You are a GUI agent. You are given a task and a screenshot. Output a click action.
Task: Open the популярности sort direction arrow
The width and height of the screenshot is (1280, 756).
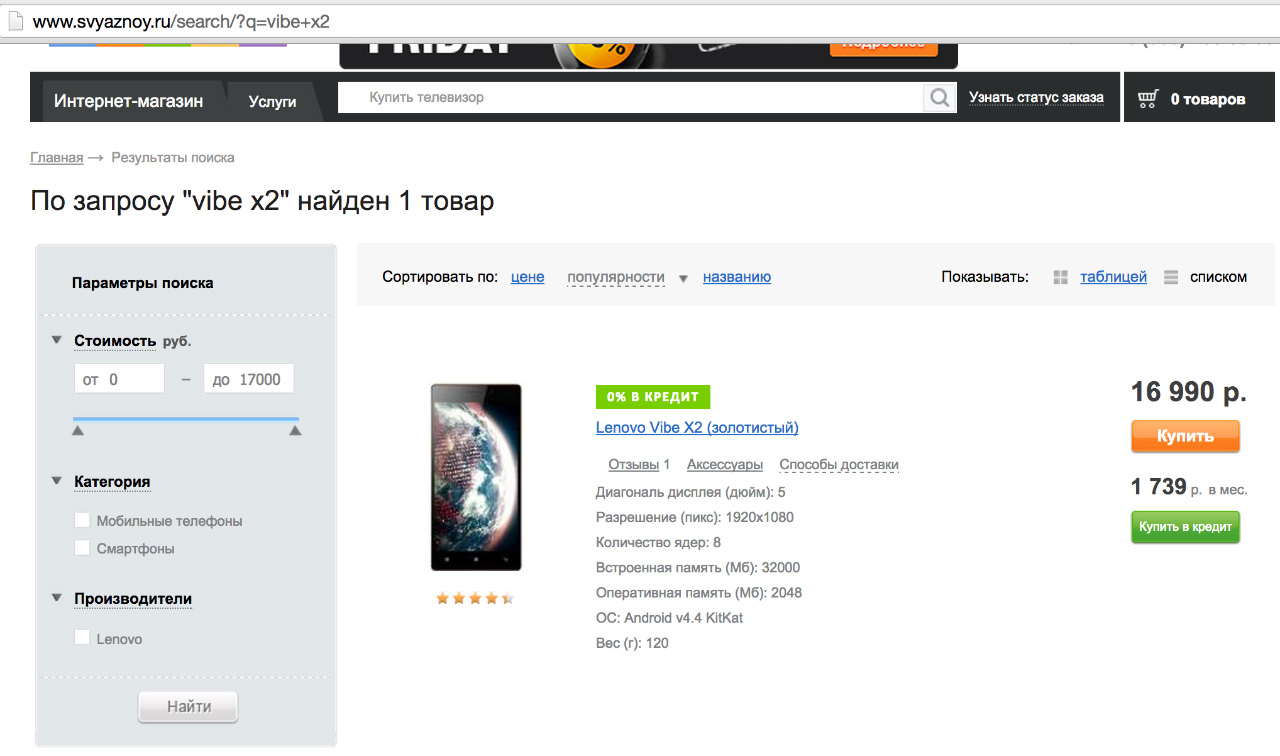coord(683,279)
